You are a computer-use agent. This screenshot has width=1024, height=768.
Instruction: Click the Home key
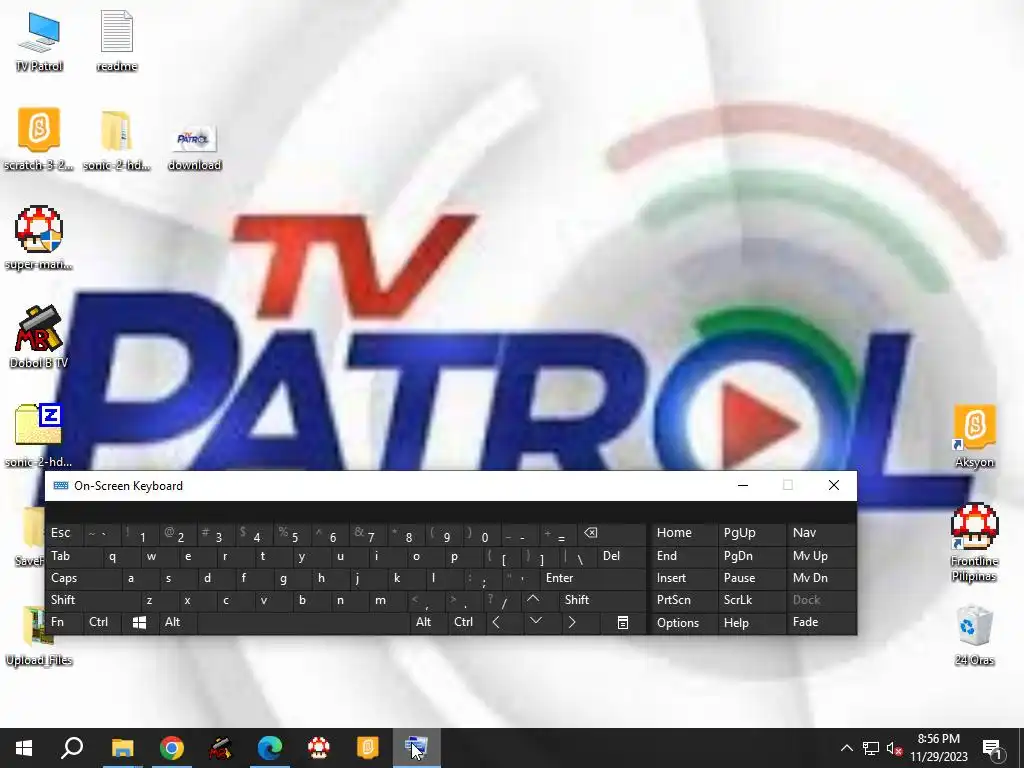683,534
